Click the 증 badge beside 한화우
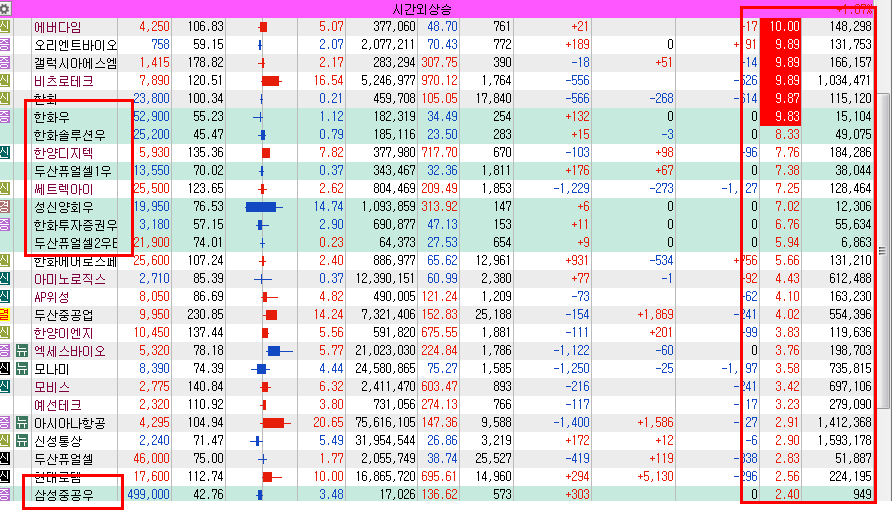This screenshot has height=510, width=893. point(5,116)
